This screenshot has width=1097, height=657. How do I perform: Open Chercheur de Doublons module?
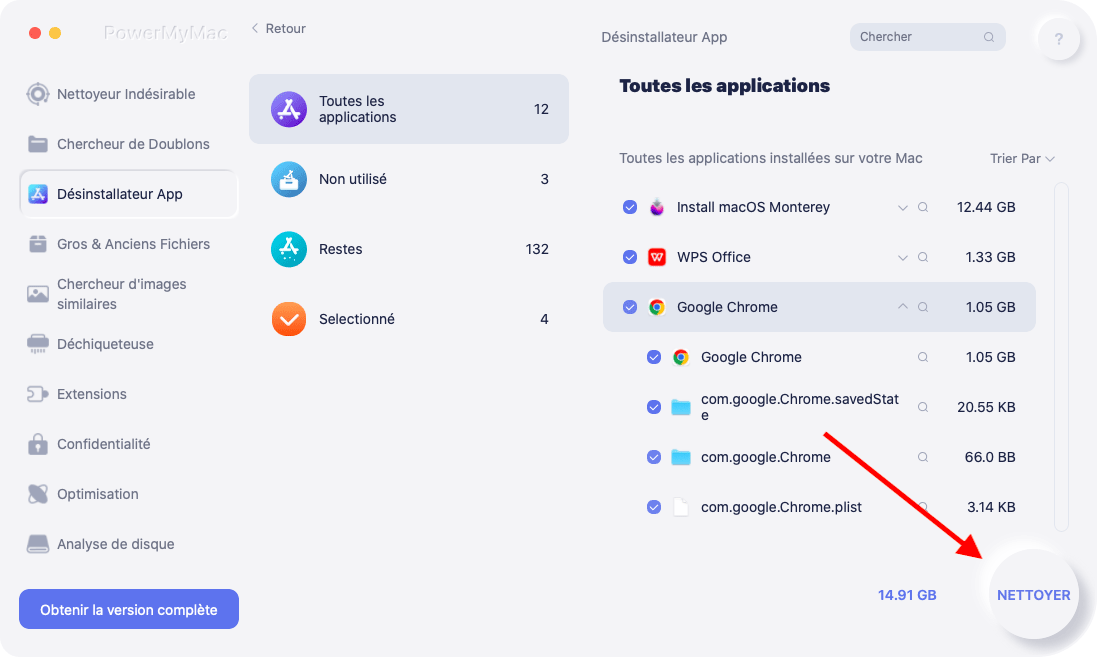pyautogui.click(x=128, y=144)
